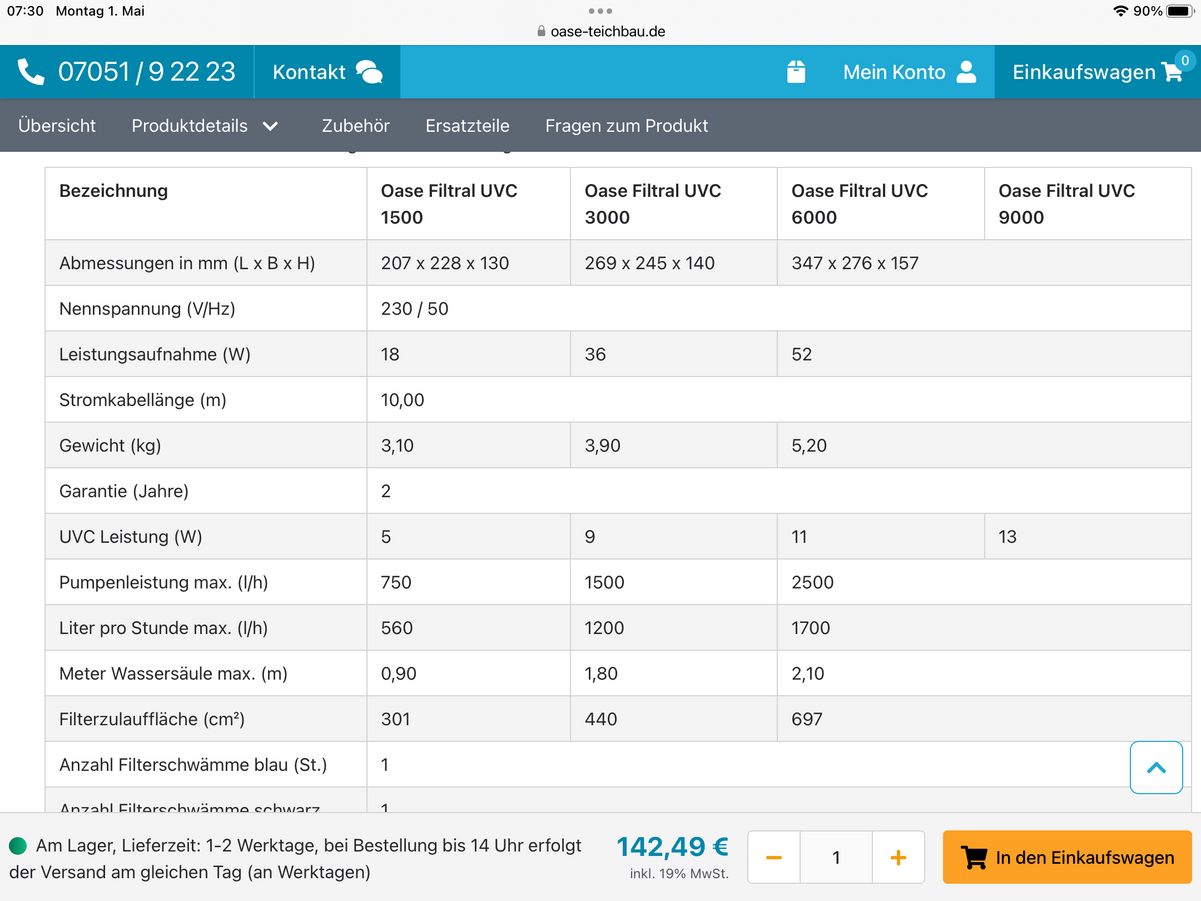The height and width of the screenshot is (901, 1201).
Task: Select dimension value 347 x 276 x 157
Action: click(855, 263)
